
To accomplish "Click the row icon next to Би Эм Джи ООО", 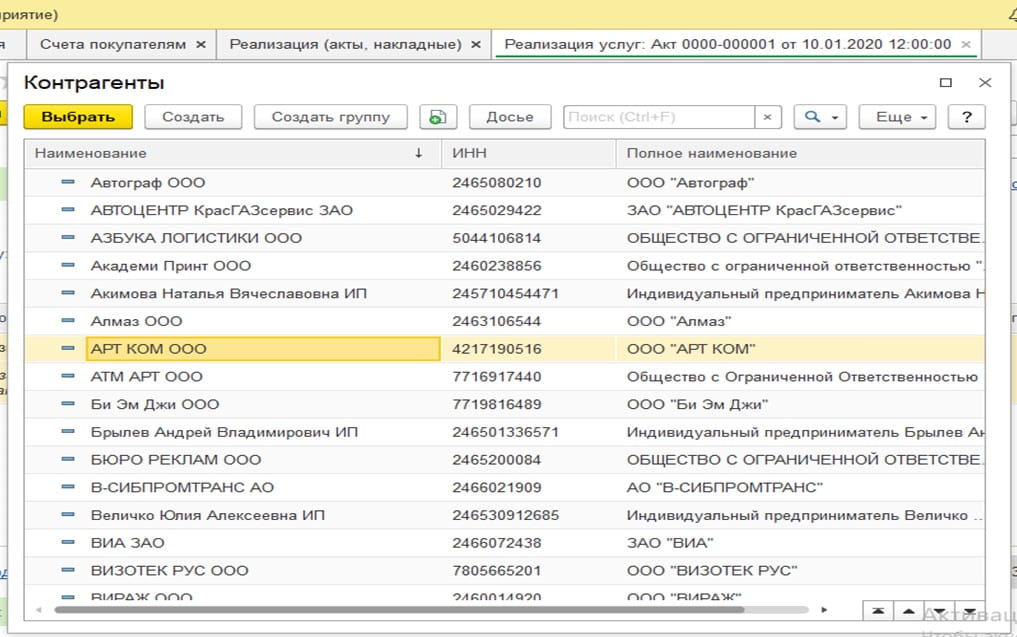I will tap(67, 403).
